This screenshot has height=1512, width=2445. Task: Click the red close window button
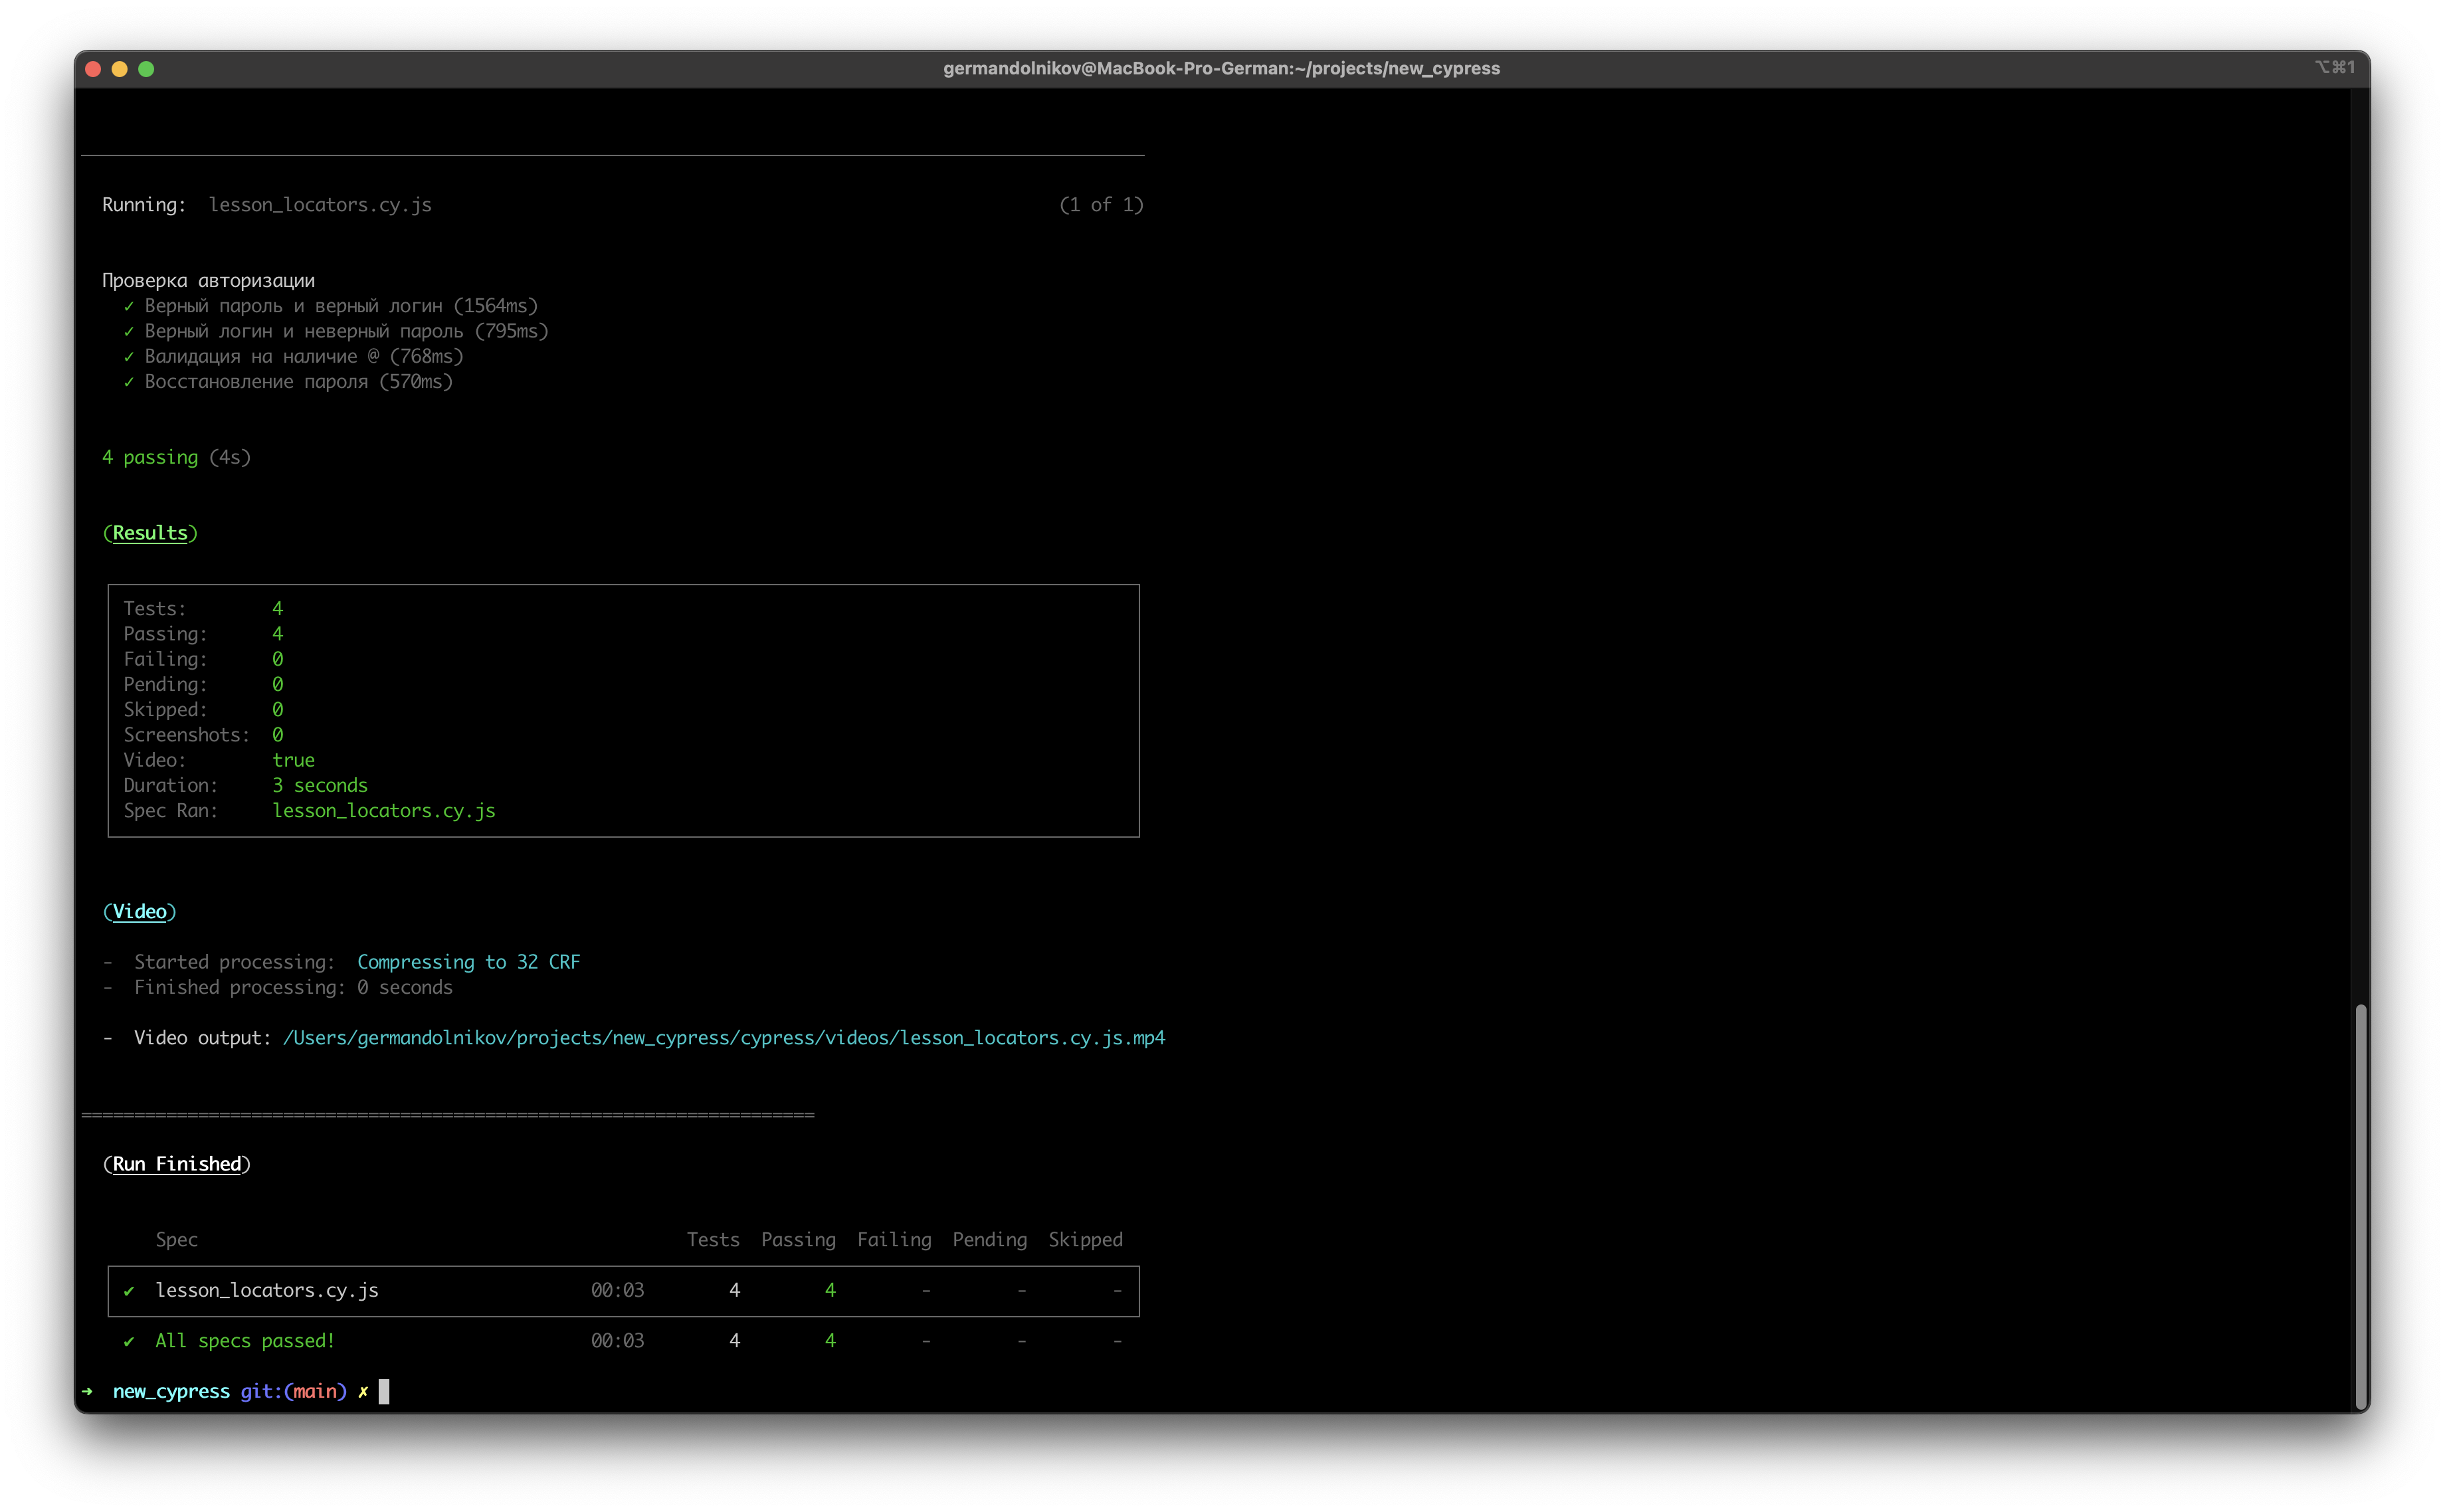(x=93, y=69)
